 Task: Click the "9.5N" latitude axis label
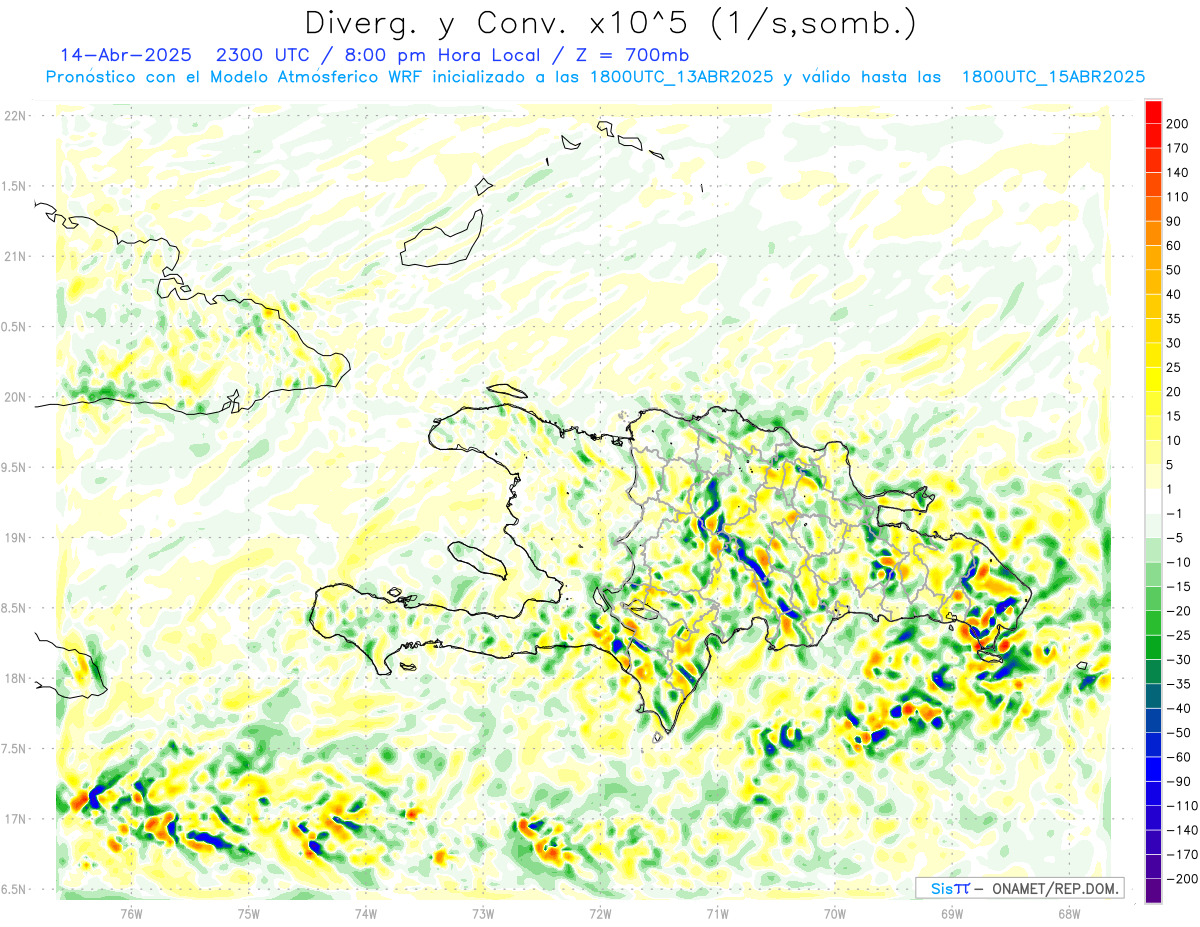(14, 467)
